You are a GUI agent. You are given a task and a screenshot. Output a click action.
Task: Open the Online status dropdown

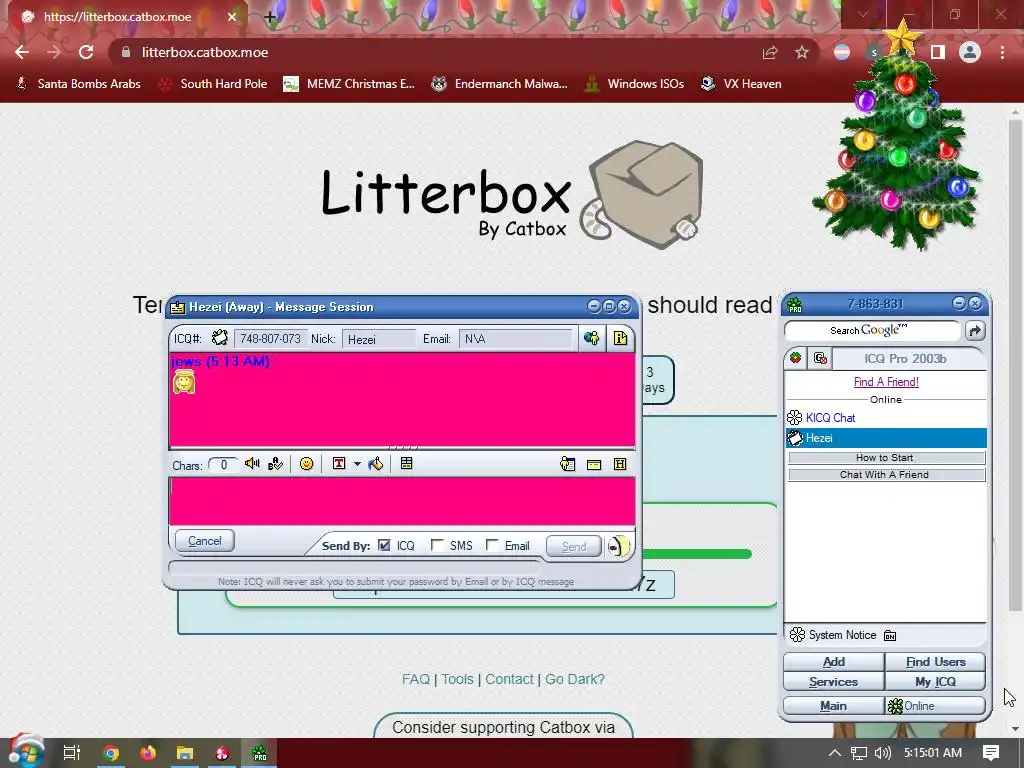[935, 706]
